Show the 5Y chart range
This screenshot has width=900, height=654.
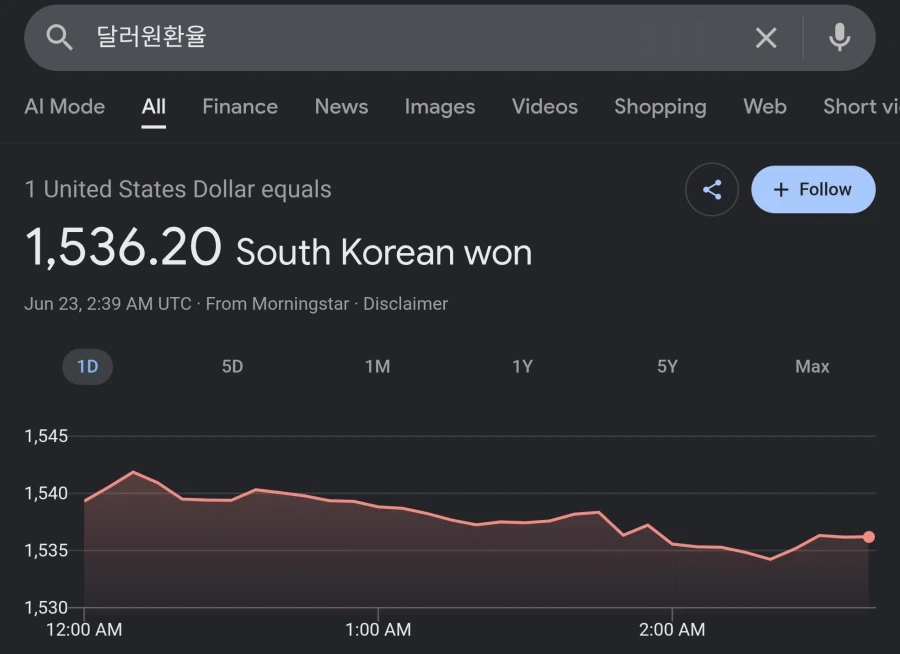pos(668,366)
